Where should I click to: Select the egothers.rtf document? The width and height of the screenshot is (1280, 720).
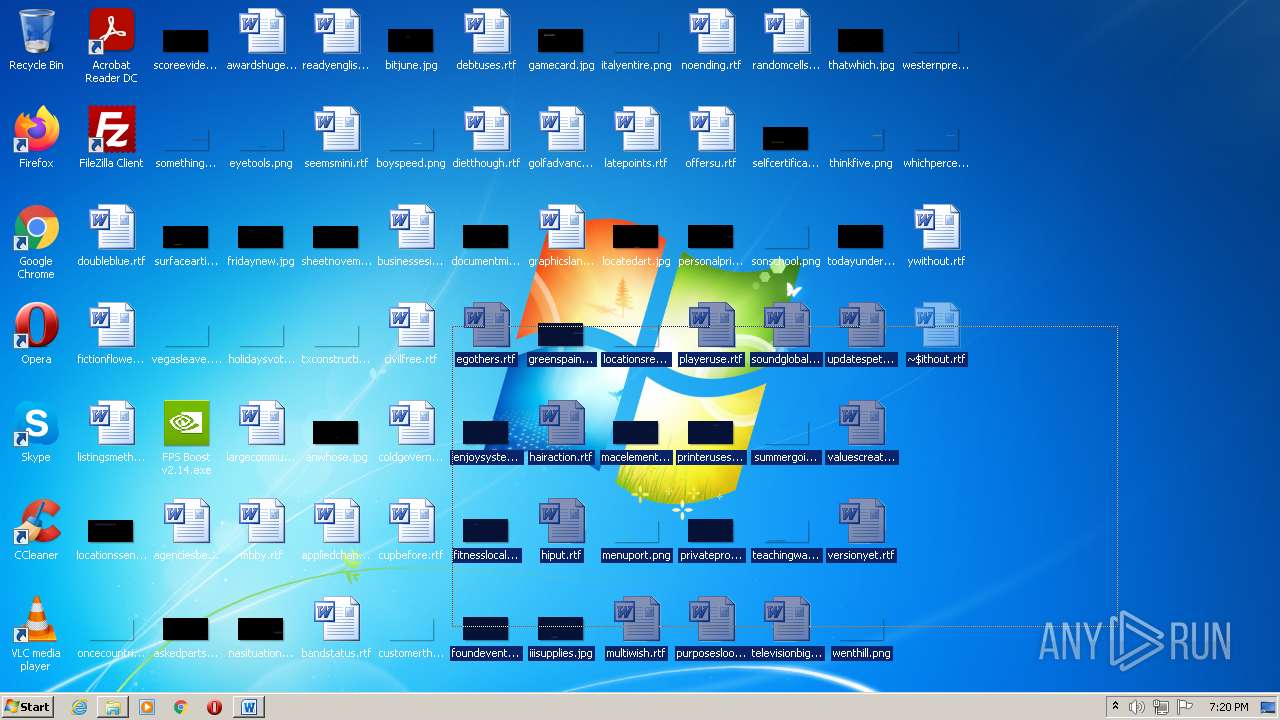486,334
